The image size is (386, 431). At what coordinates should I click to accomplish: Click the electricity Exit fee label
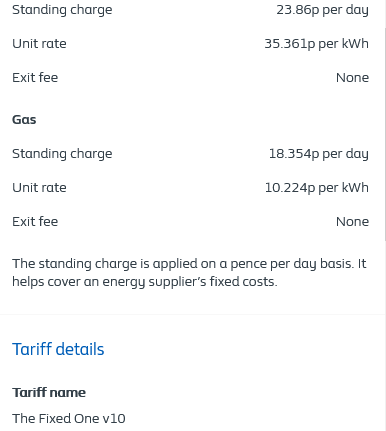(x=35, y=77)
